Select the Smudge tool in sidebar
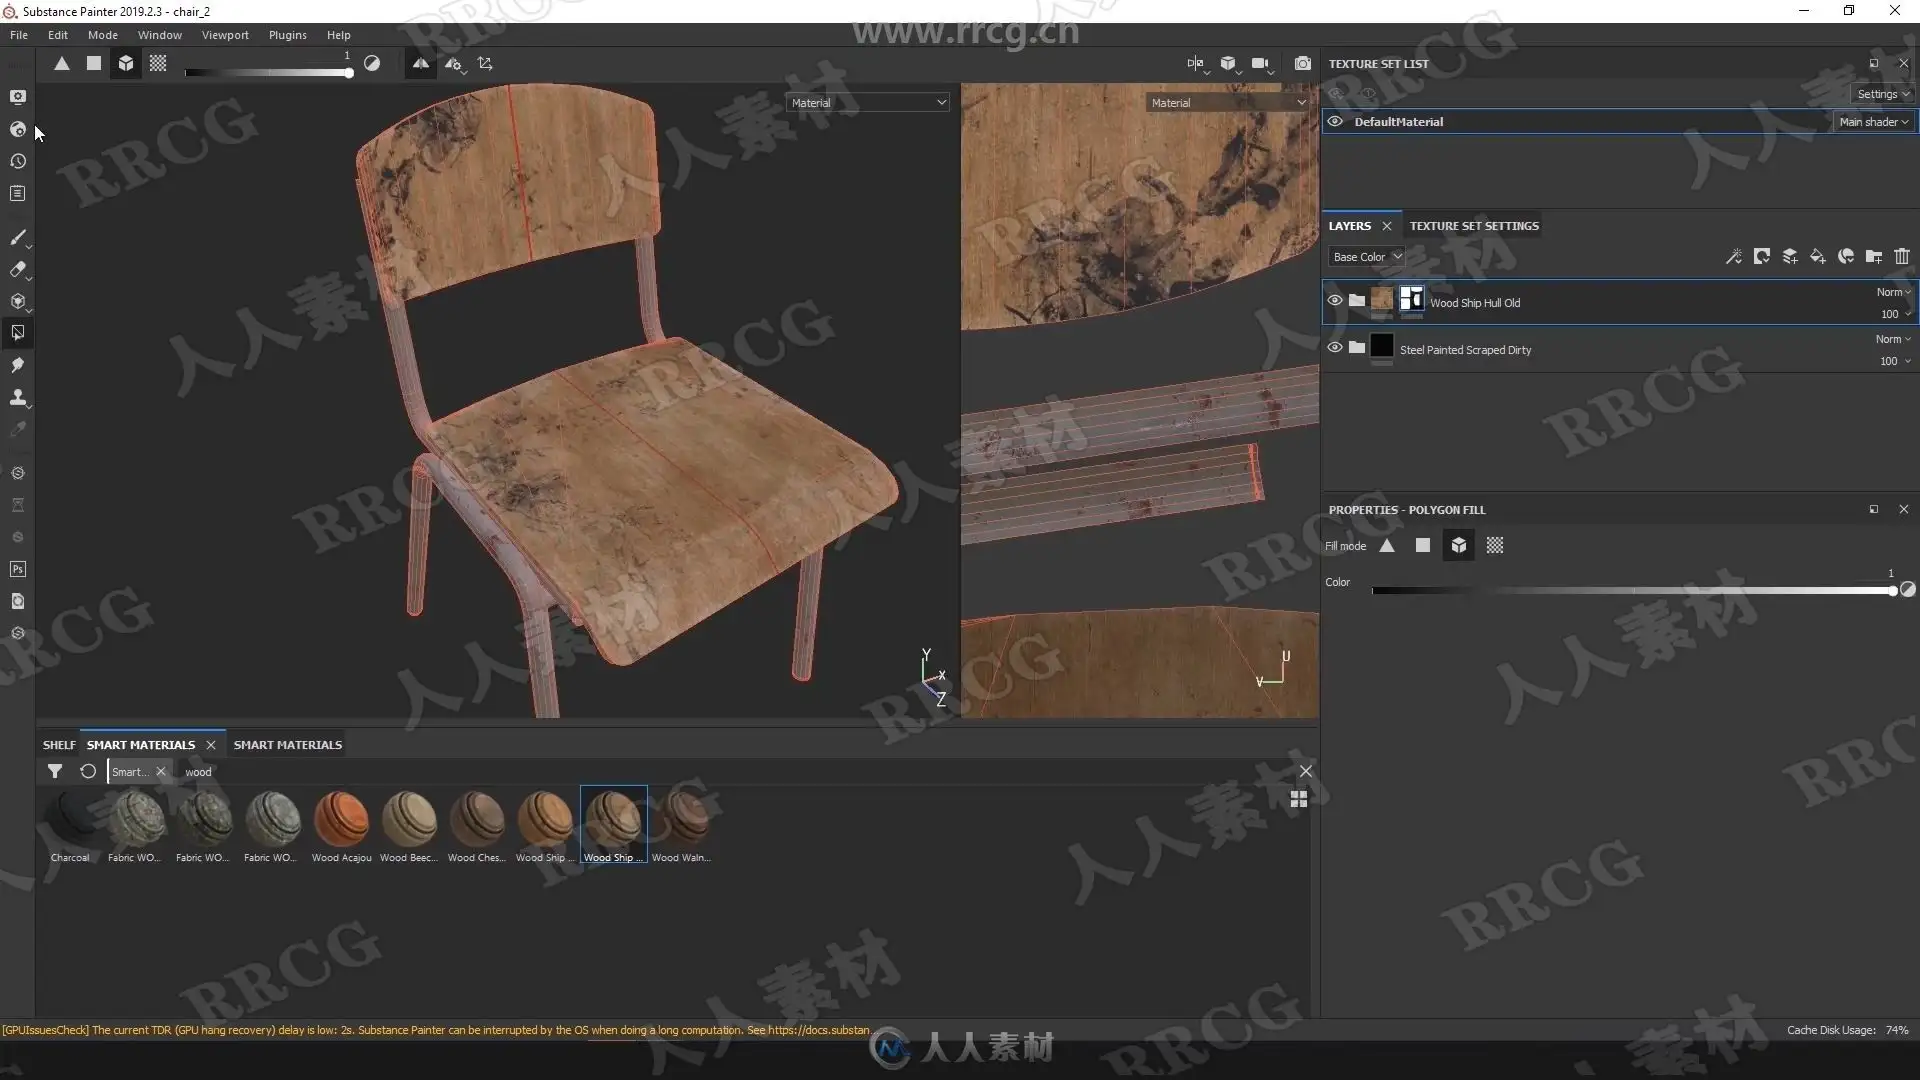1920x1080 pixels. click(x=17, y=365)
